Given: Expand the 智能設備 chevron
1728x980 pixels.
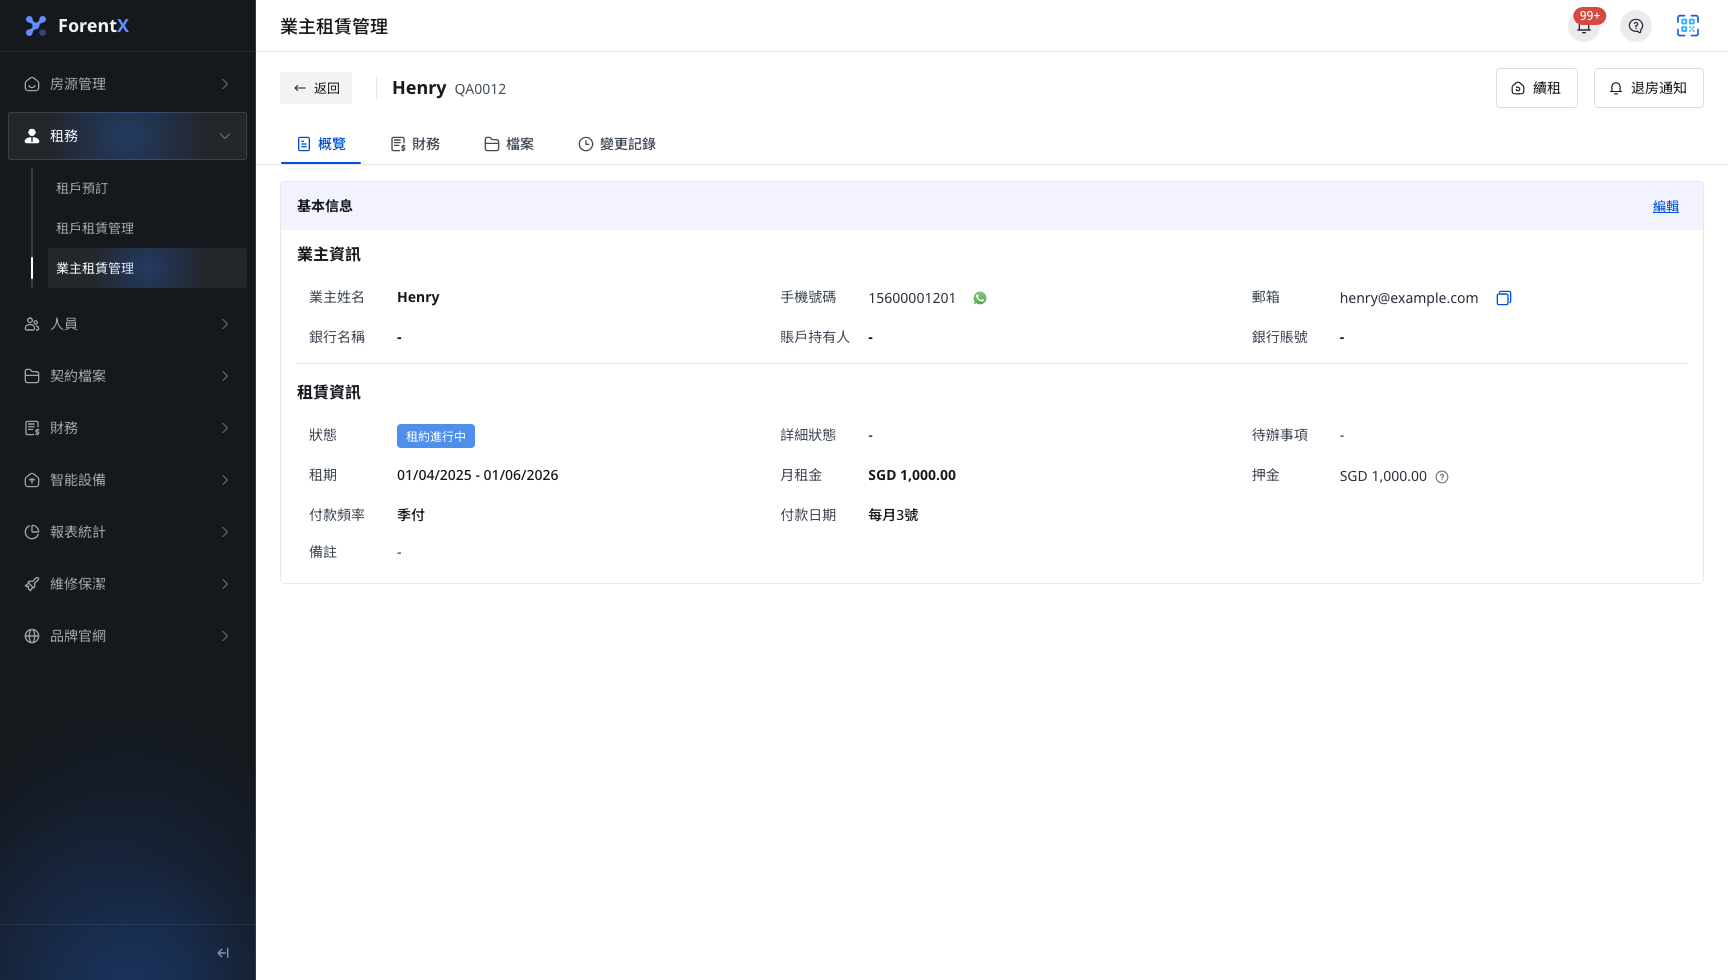Looking at the screenshot, I should point(225,480).
